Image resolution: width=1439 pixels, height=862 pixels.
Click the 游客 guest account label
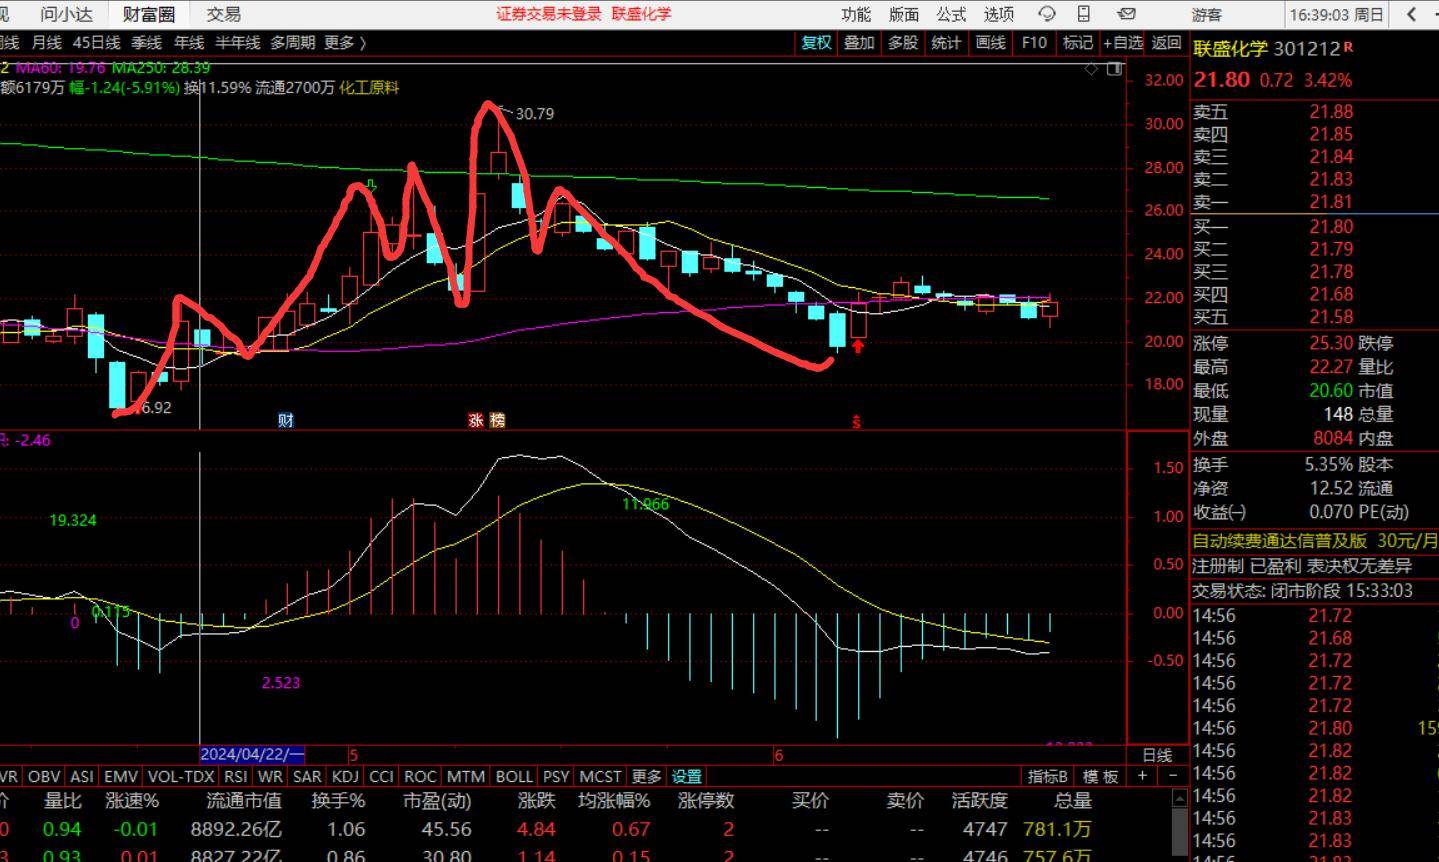click(x=1207, y=14)
